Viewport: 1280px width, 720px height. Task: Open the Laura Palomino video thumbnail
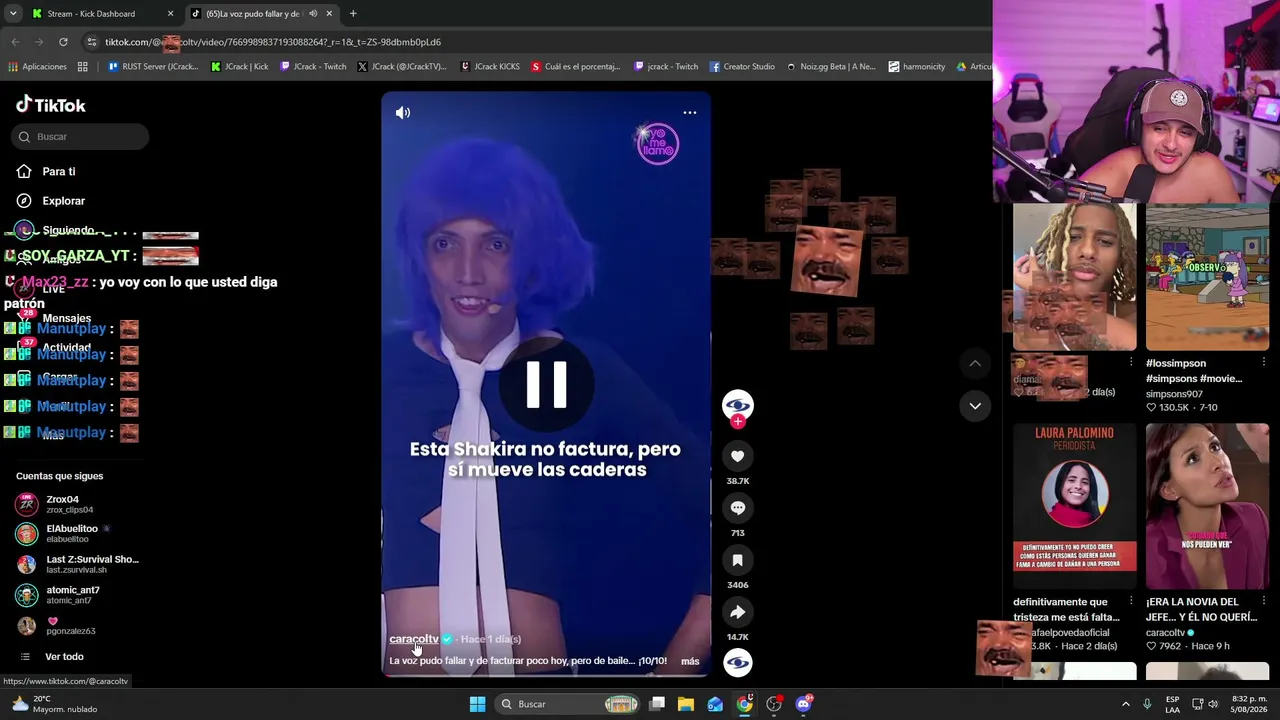pyautogui.click(x=1075, y=506)
